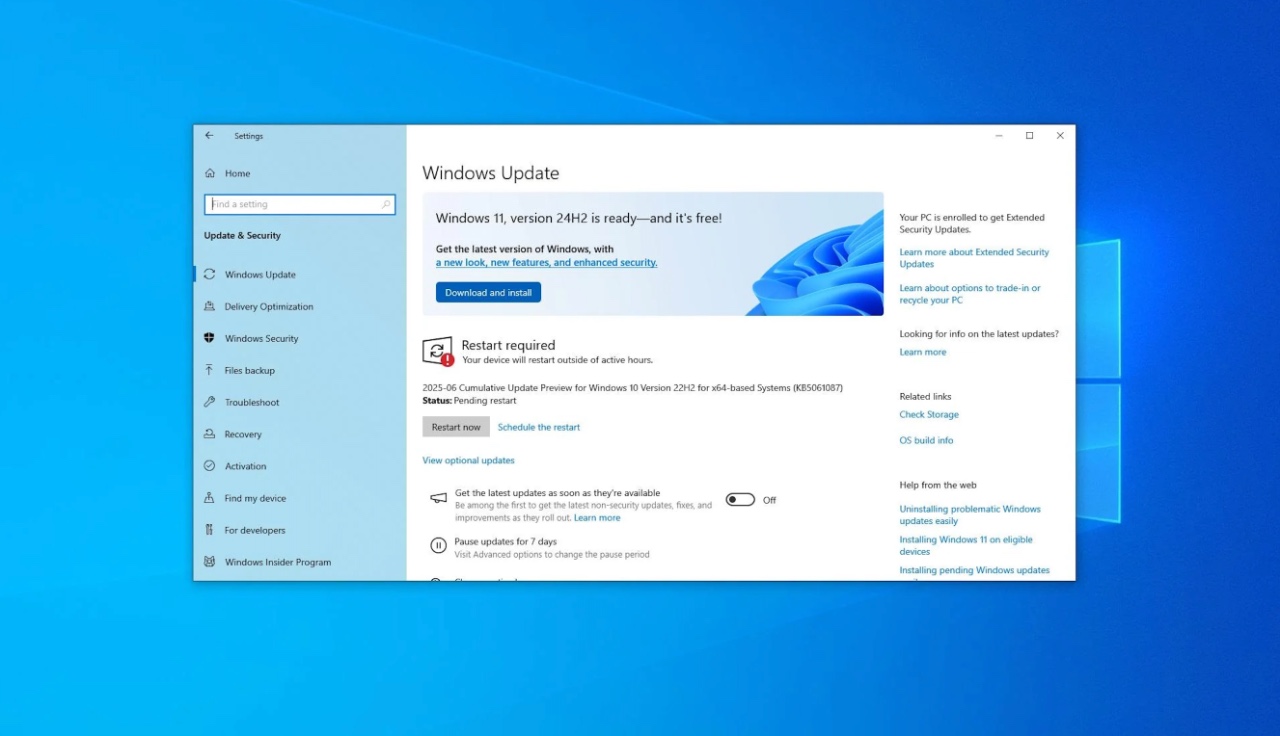1280x736 pixels.
Task: Click the Recovery icon in sidebar
Action: click(210, 434)
